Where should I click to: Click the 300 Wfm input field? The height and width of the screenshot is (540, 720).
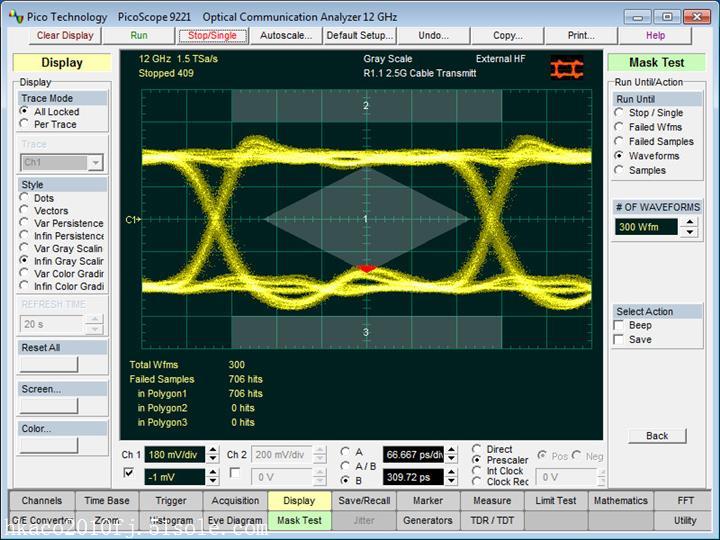click(x=646, y=227)
